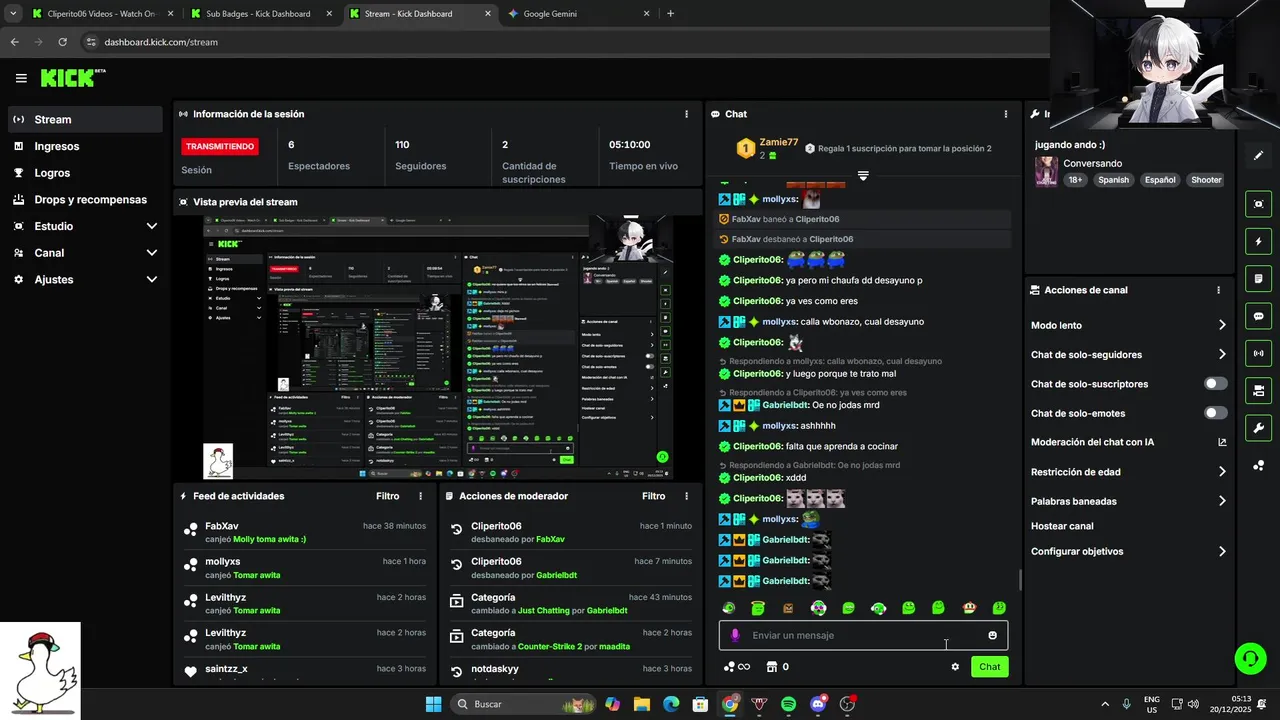Screen dimensions: 1280x720
Task: Click the stream preview thumbnail
Action: tap(438, 347)
